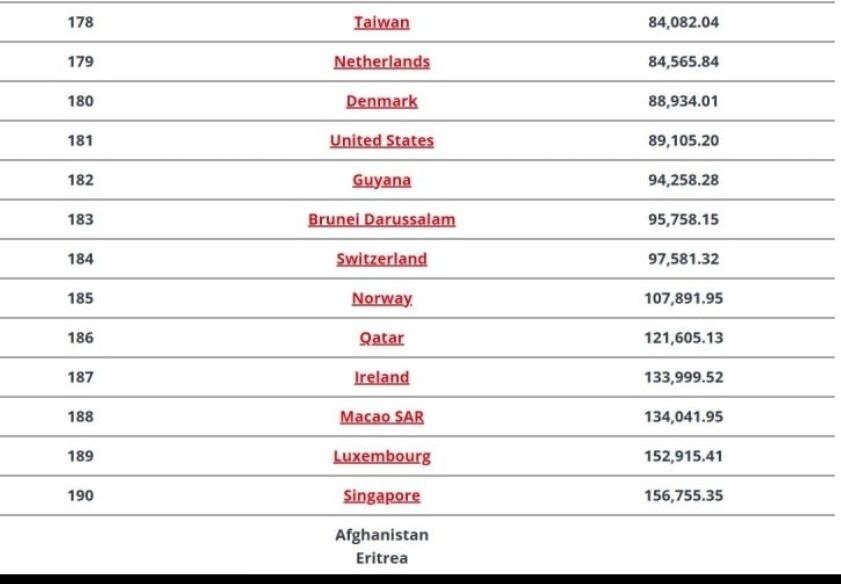841x584 pixels.
Task: Click the Afghanistan text entry
Action: pos(381,535)
